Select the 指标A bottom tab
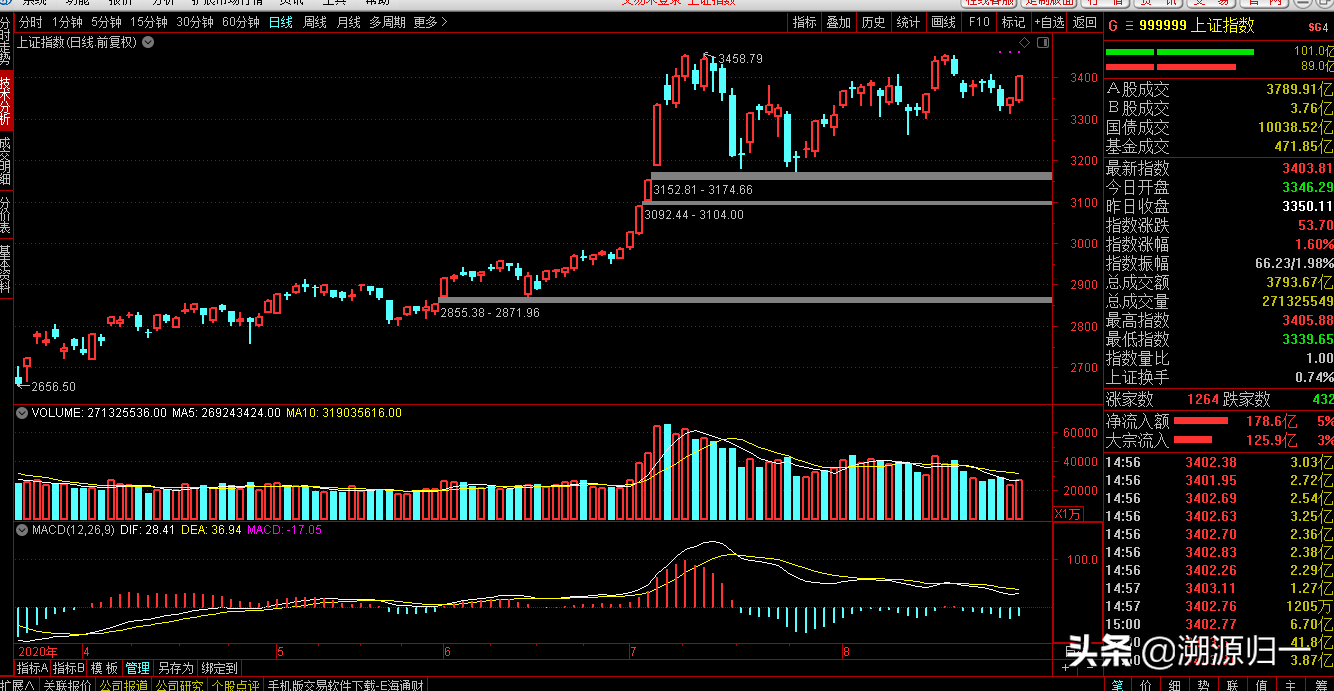The width and height of the screenshot is (1334, 691). (32, 668)
